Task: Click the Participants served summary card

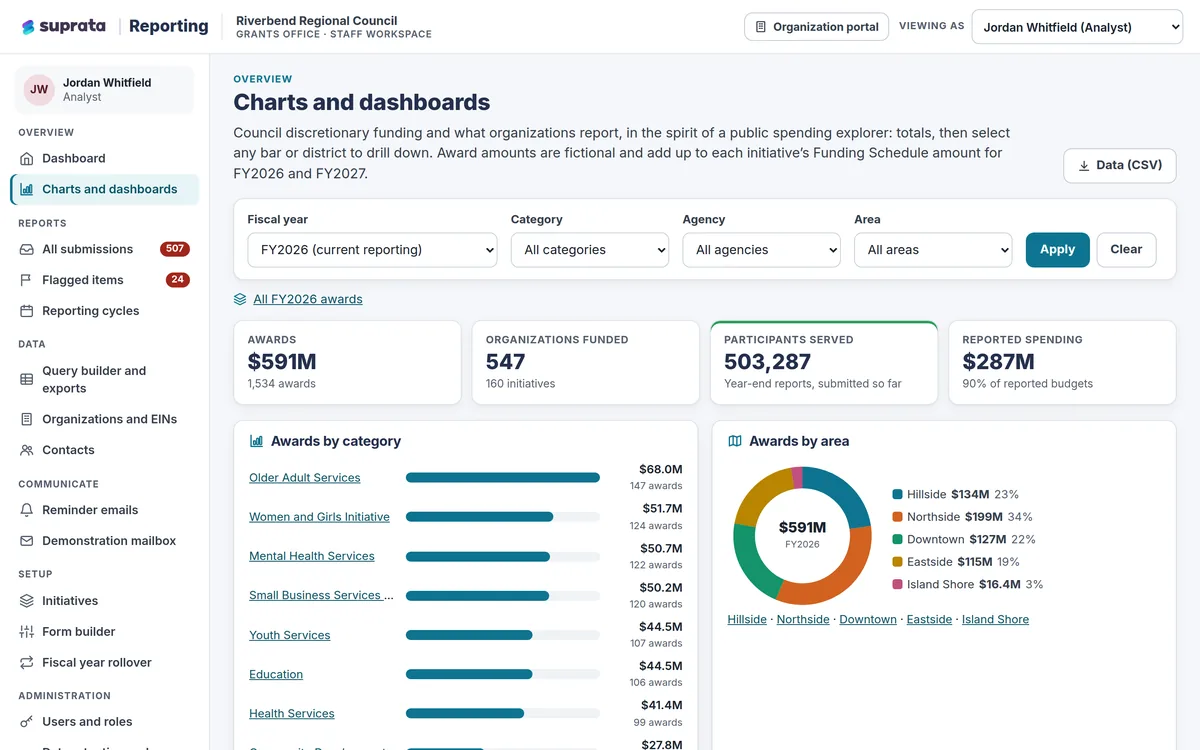Action: click(x=824, y=363)
